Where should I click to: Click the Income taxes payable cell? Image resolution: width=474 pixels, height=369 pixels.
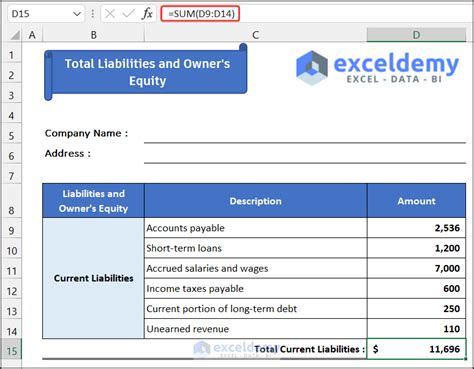[x=255, y=288]
